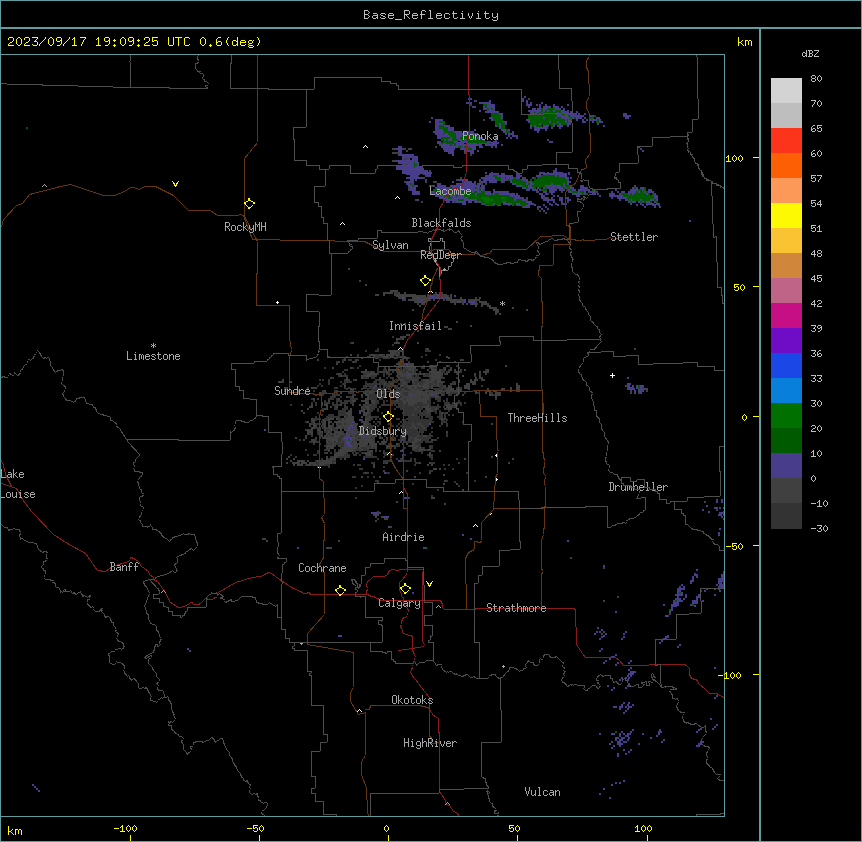Click the Blackfalds label
The width and height of the screenshot is (862, 842).
click(441, 223)
